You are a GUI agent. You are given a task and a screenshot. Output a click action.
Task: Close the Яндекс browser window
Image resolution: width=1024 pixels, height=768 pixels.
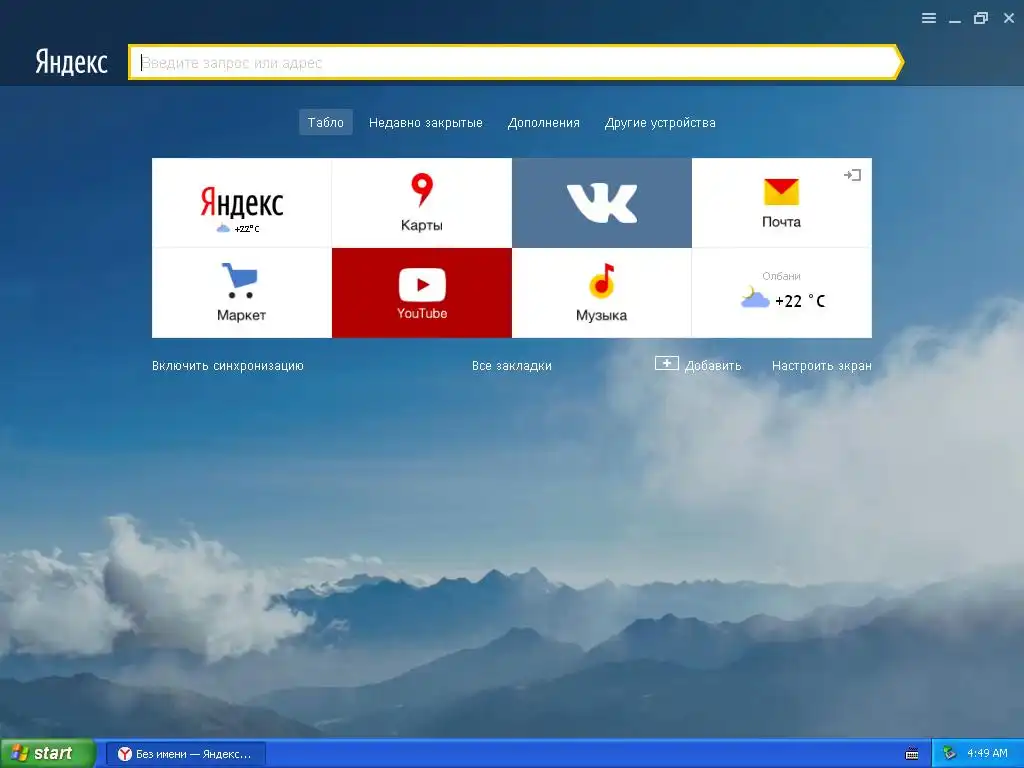click(x=1009, y=18)
